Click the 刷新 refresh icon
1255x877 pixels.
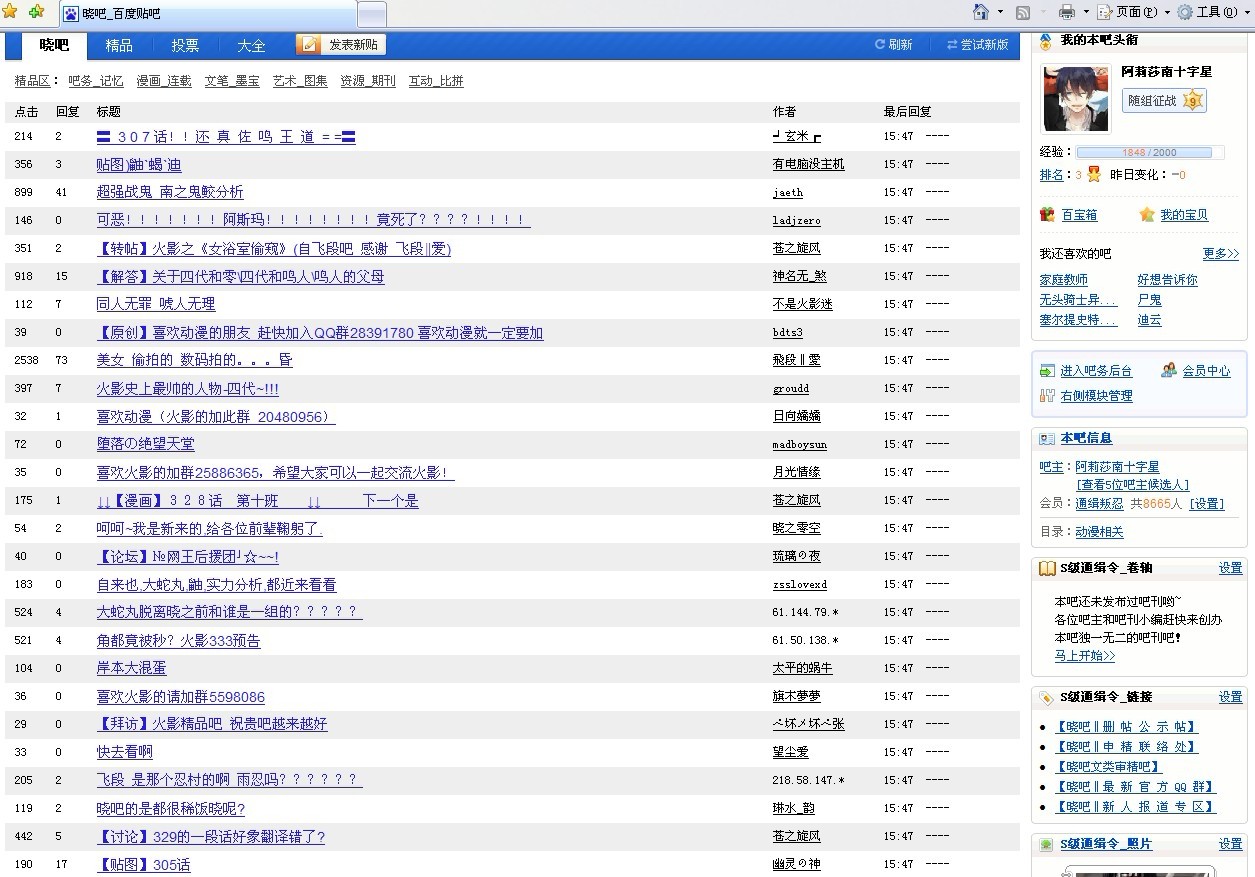coord(880,45)
